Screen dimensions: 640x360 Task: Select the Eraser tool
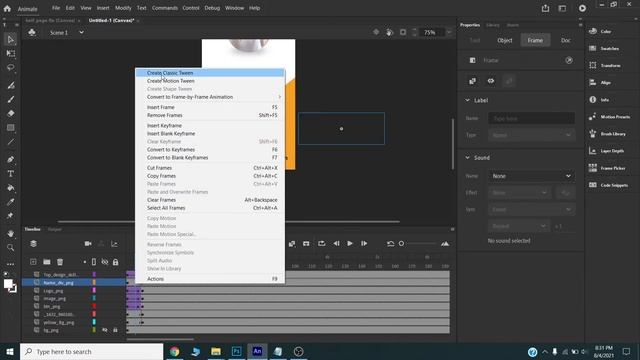pyautogui.click(x=11, y=113)
